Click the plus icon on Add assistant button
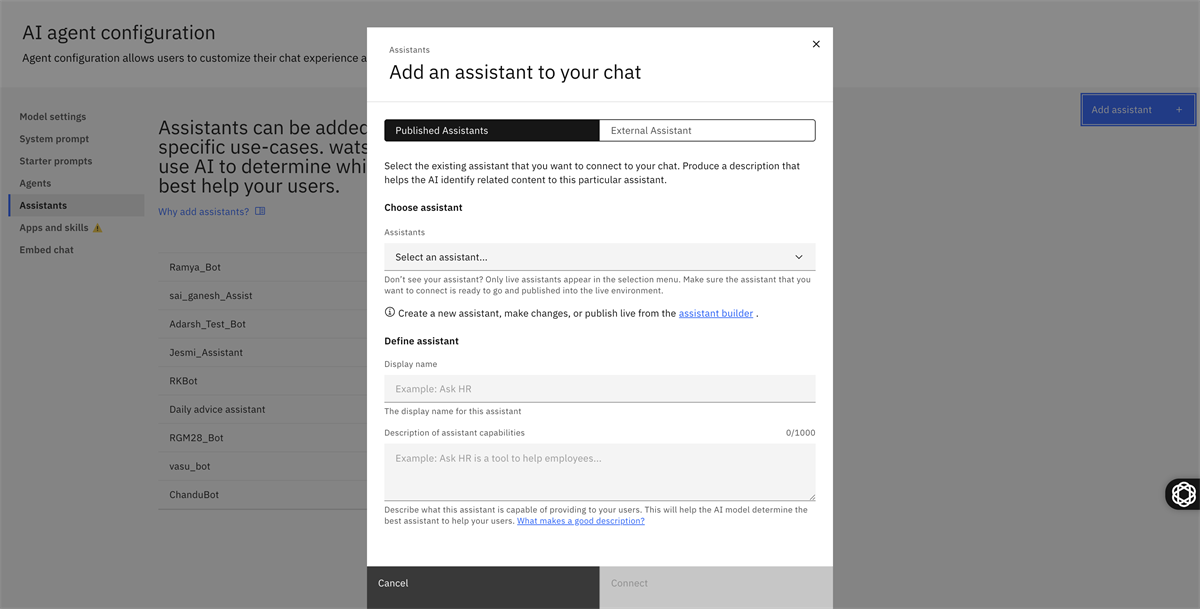This screenshot has height=609, width=1200. pos(1178,110)
